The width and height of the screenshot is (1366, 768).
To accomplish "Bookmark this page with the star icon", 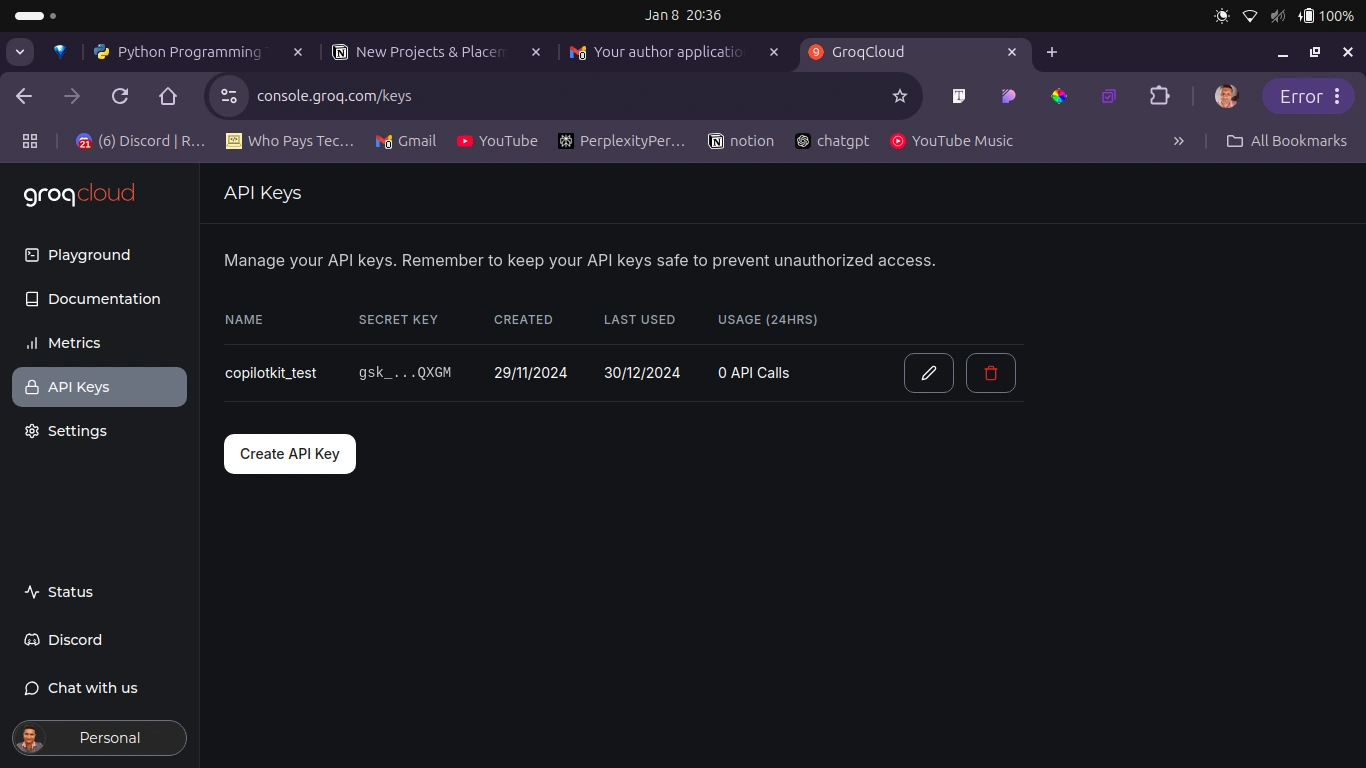I will (x=900, y=96).
